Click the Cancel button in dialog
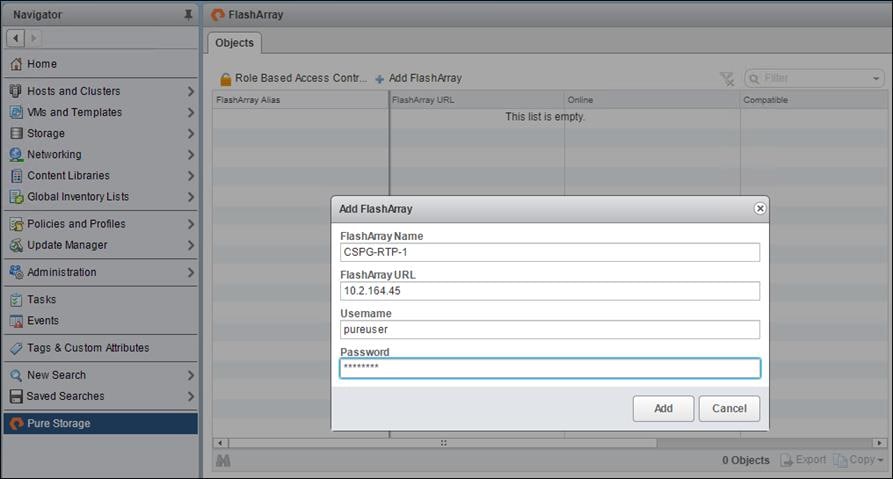 (x=729, y=408)
